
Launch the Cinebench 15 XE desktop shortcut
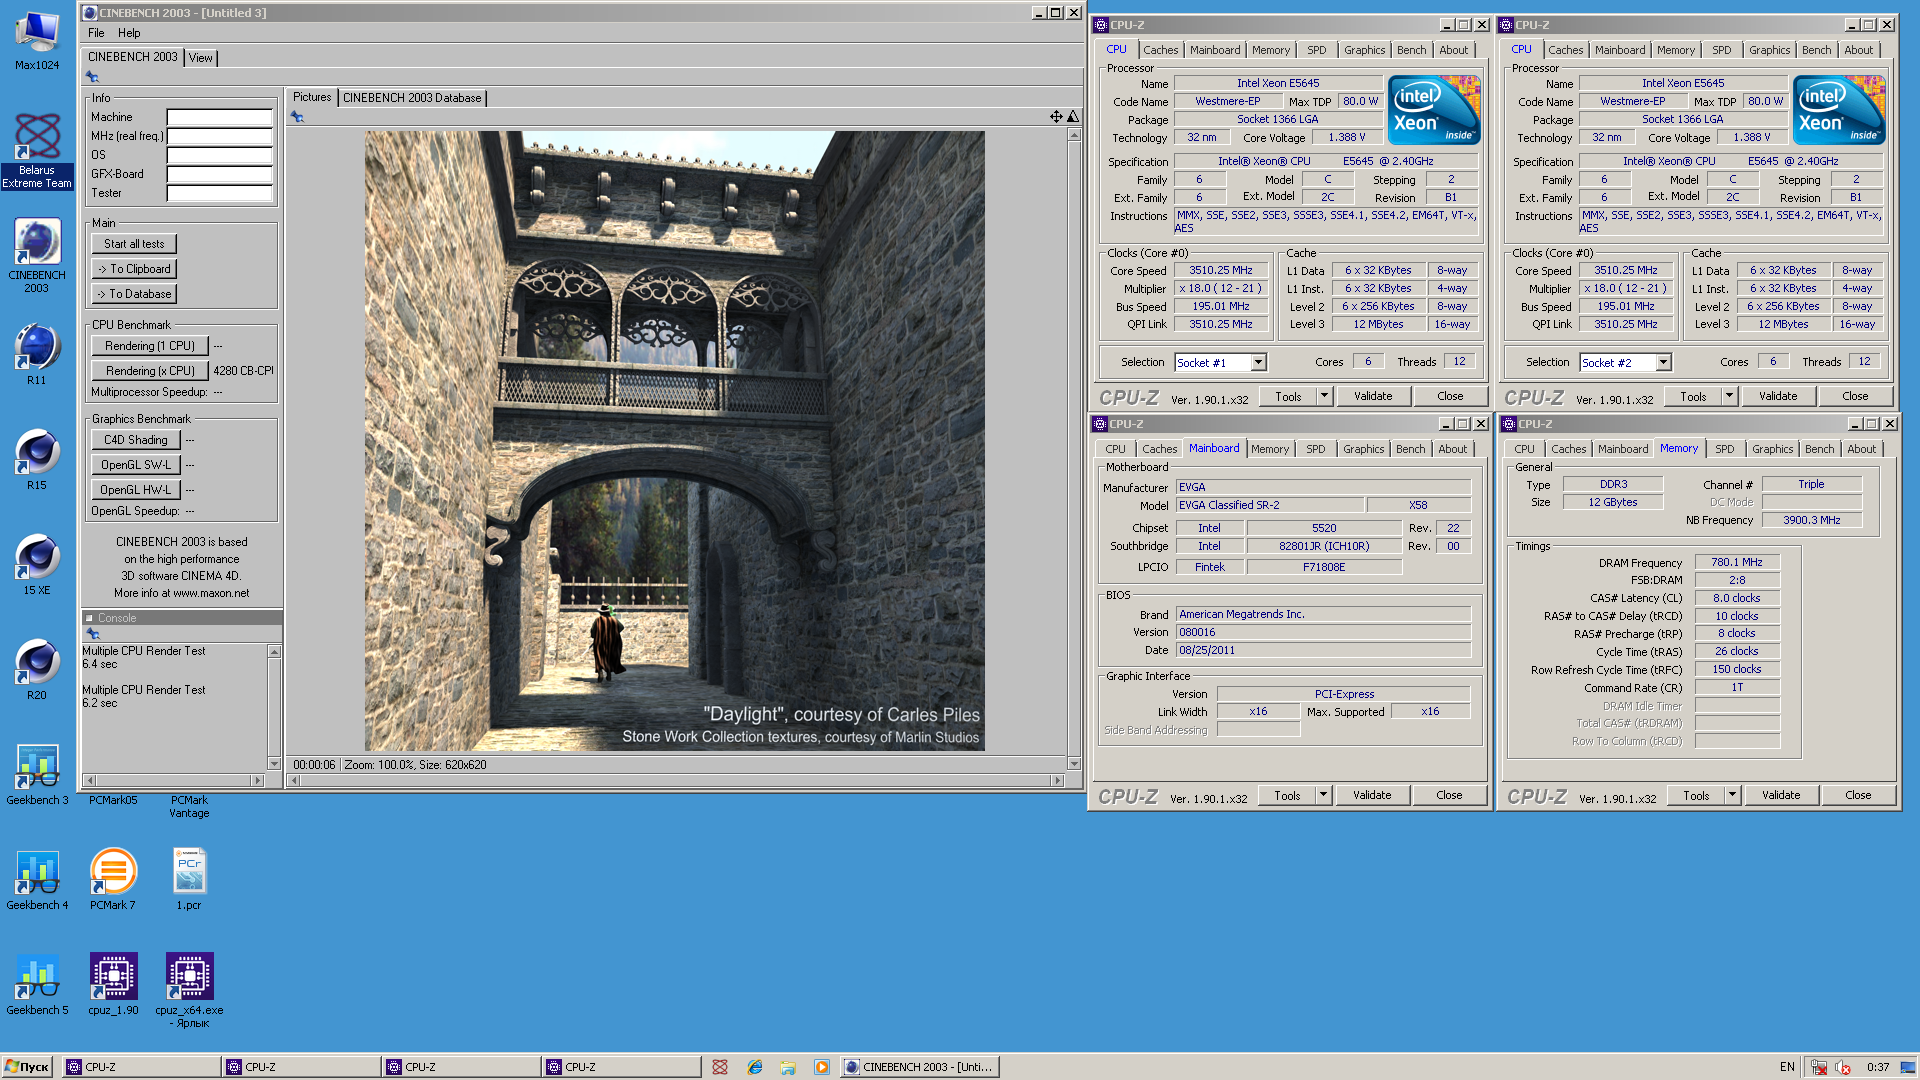[x=37, y=565]
